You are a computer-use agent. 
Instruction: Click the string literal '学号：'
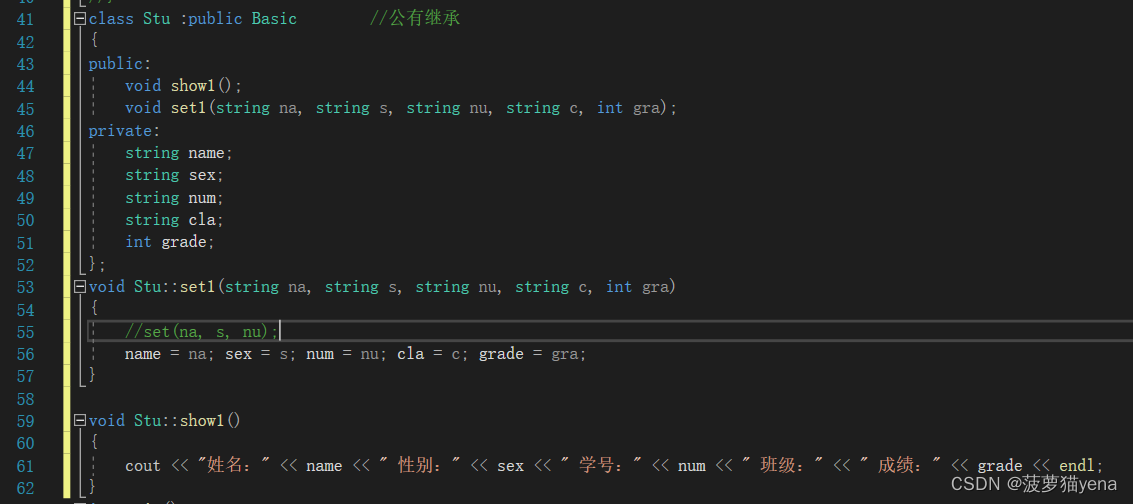coord(601,466)
